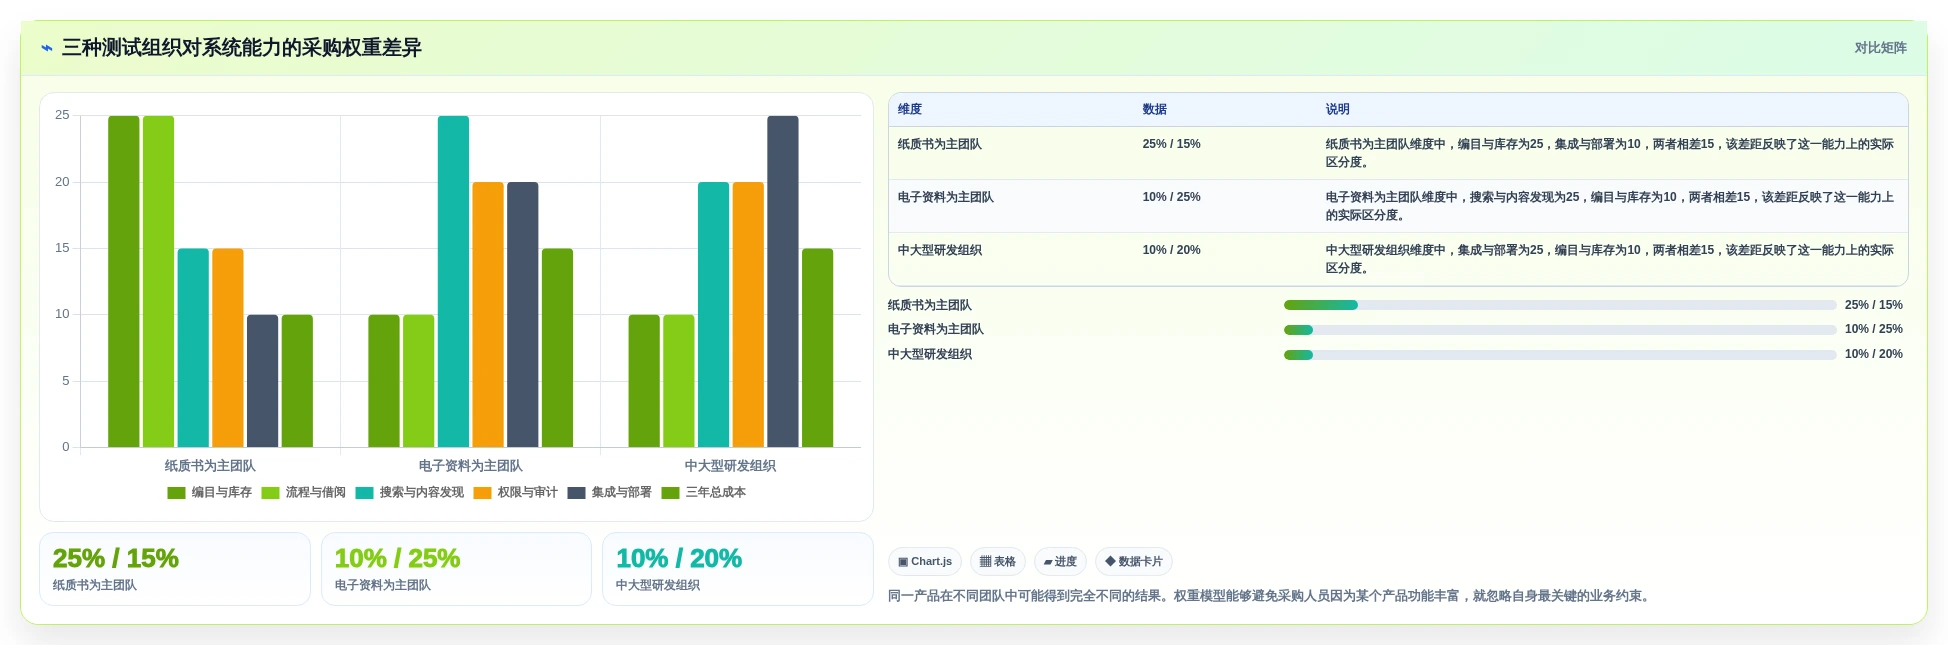Toggle the 搜索与内容发现 legend item
The height and width of the screenshot is (645, 1948).
(x=409, y=493)
